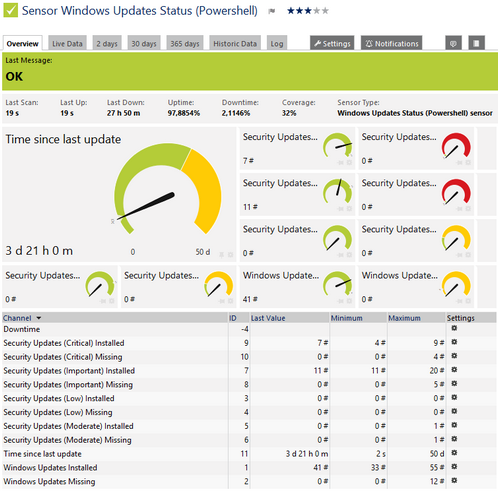The width and height of the screenshot is (498, 491).
Task: Sort table by Last Value column header
Action: [x=268, y=318]
